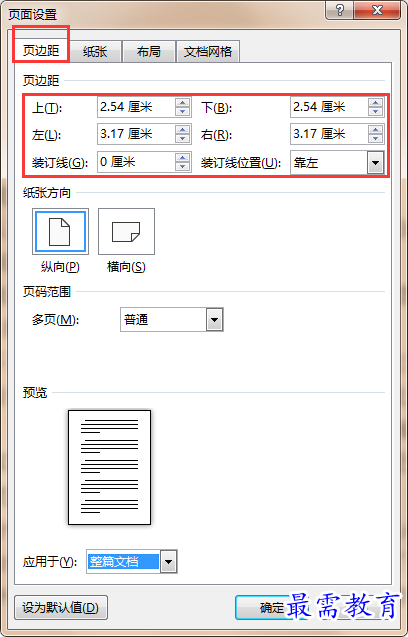Click the 右(R) margin input field
This screenshot has height=637, width=408.
[x=329, y=134]
